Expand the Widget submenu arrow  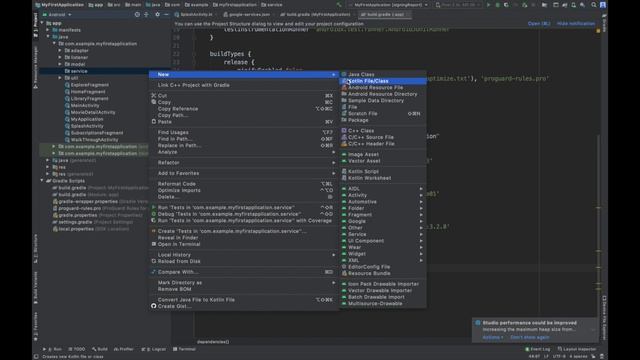[421, 254]
